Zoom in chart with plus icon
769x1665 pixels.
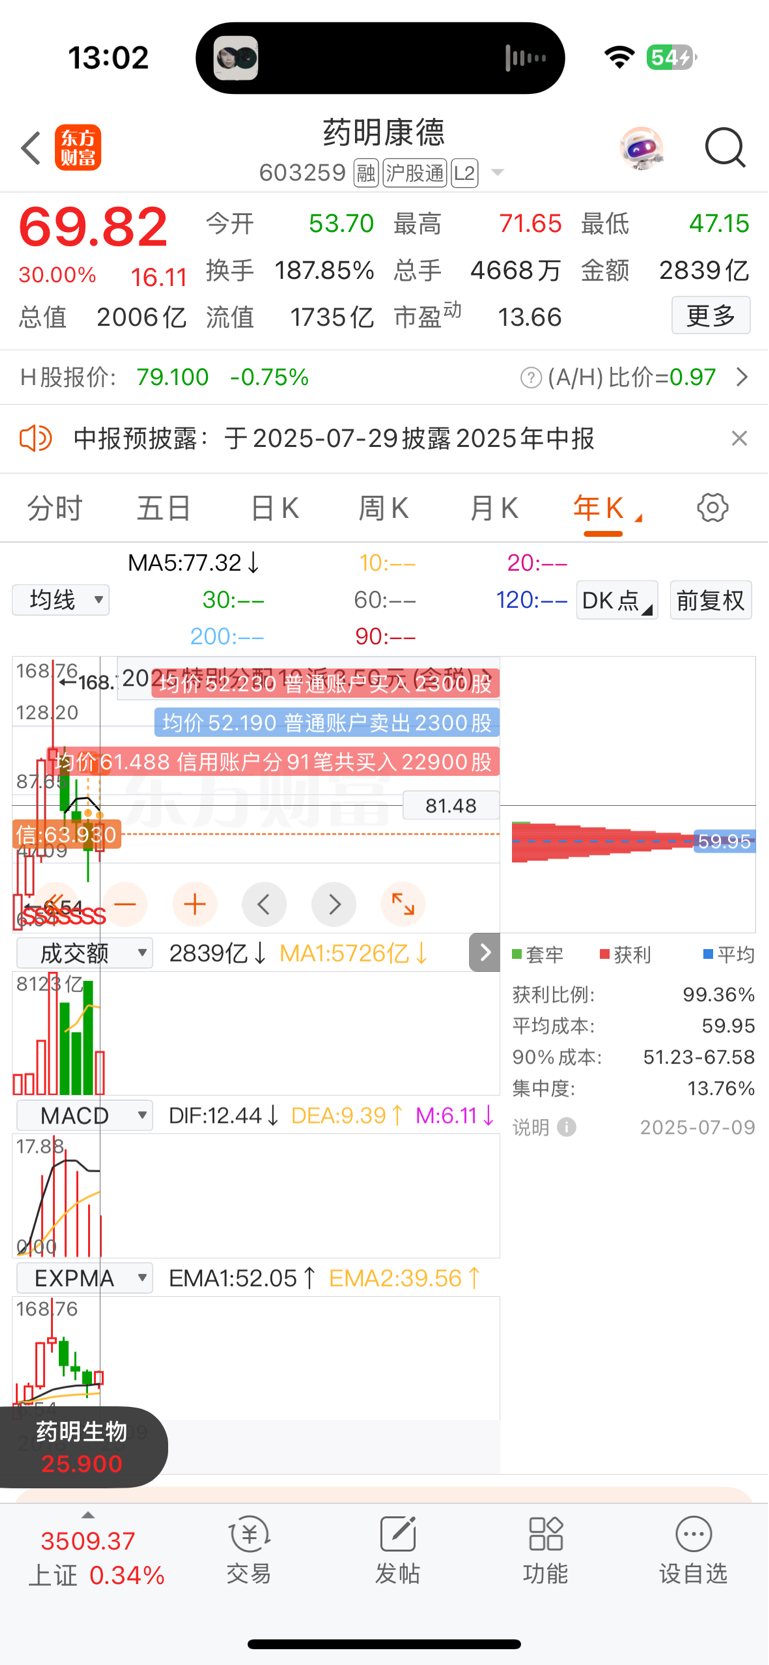coord(195,904)
